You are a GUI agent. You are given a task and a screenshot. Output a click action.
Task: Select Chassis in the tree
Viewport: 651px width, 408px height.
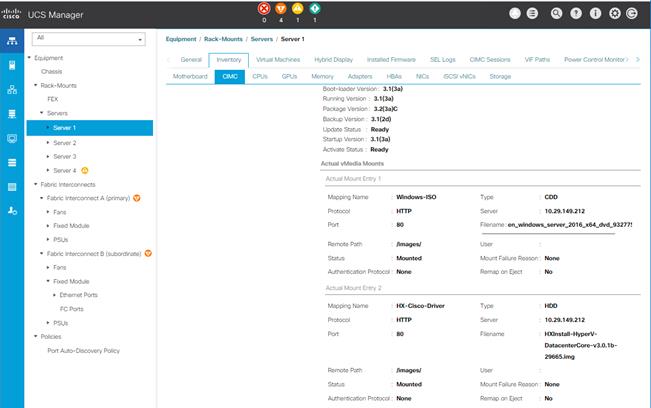51,71
